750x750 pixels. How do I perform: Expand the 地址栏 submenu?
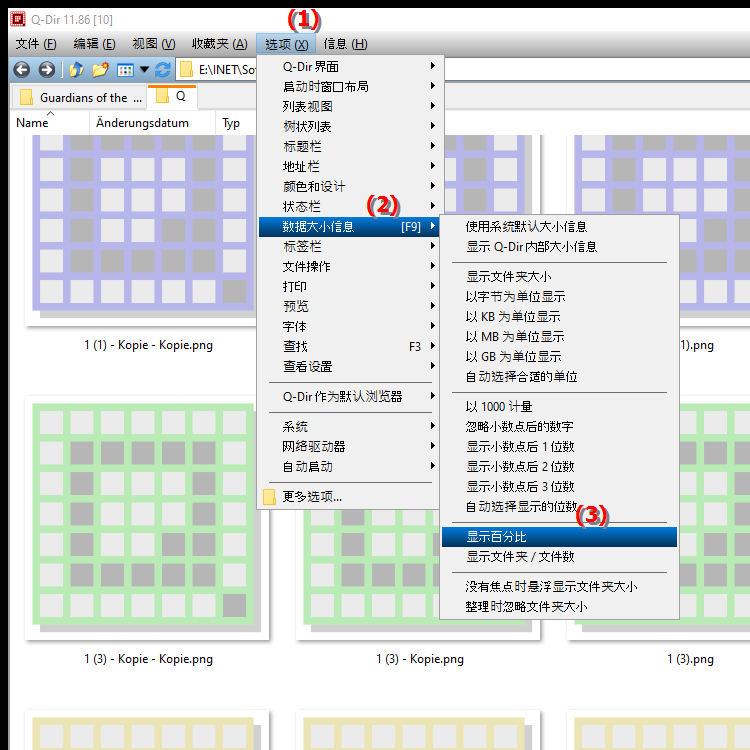click(349, 166)
